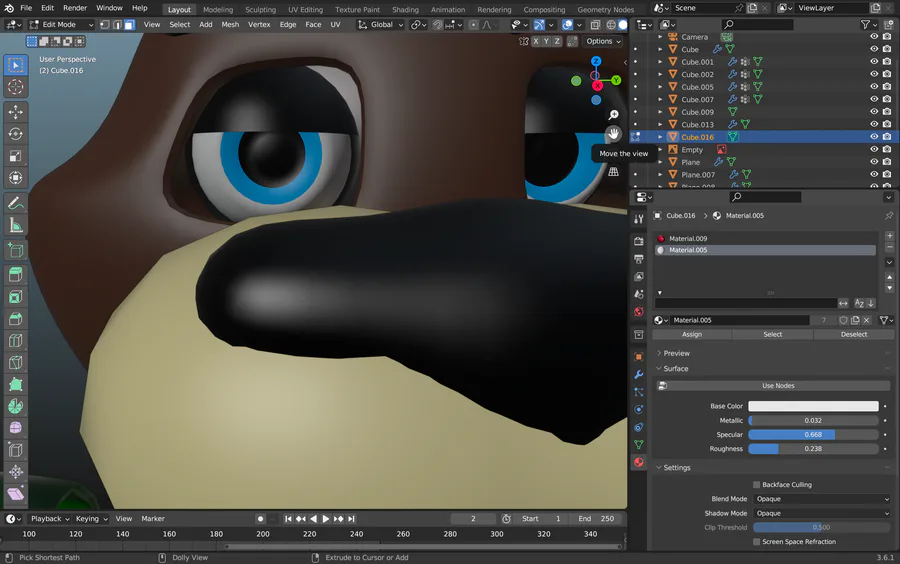Toggle orthographic grid view icon

tap(614, 172)
